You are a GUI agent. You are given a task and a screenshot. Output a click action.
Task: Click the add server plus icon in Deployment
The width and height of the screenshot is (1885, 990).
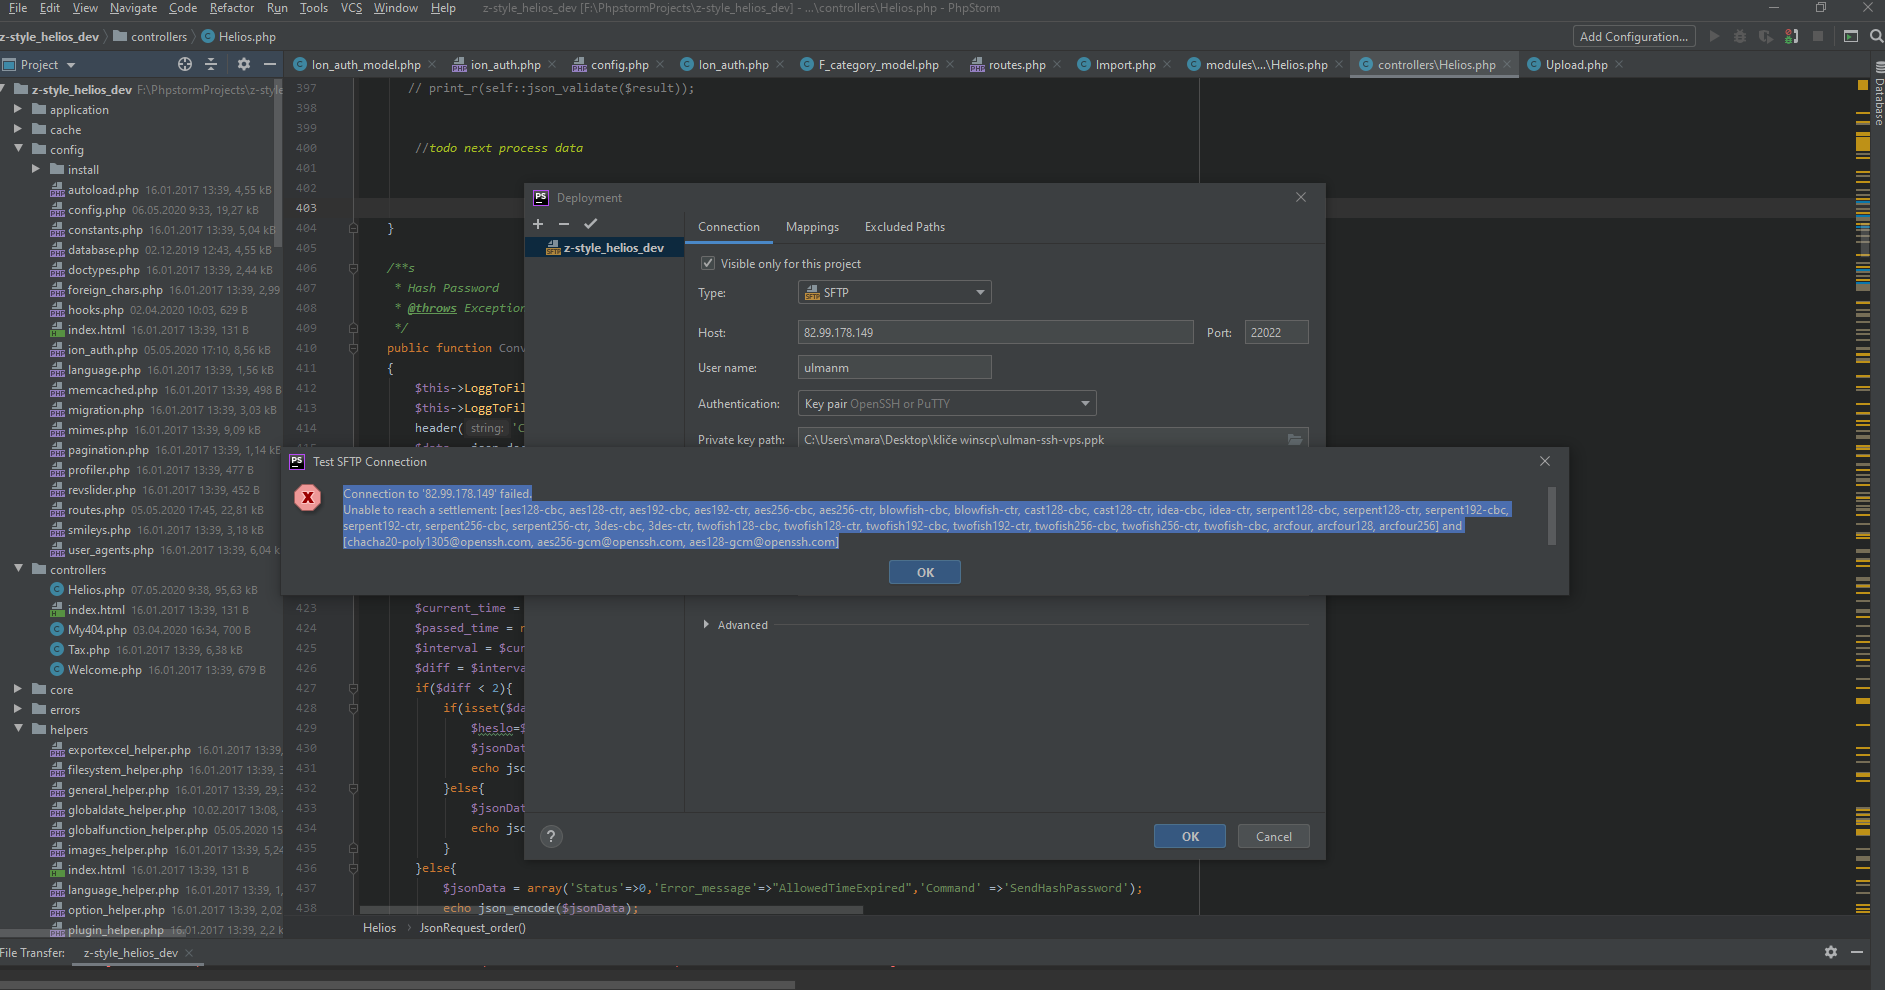coord(538,224)
